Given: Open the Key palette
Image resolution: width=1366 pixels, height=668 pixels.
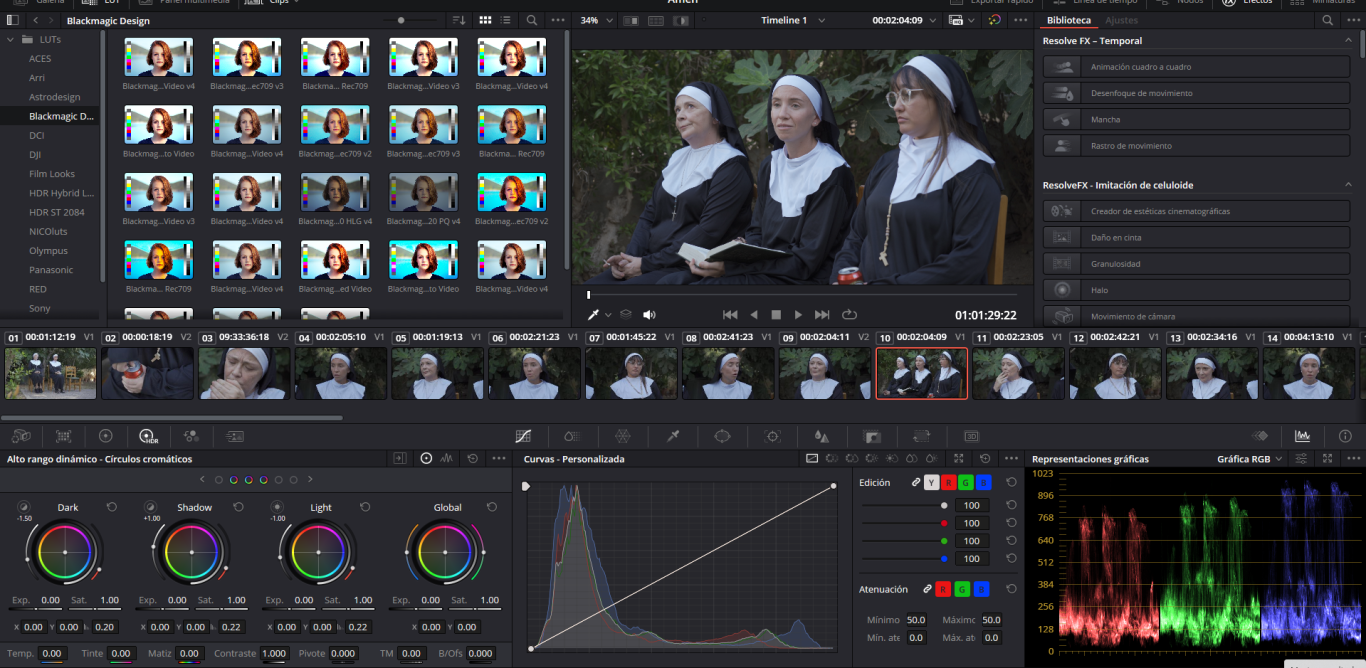Looking at the screenshot, I should [x=872, y=436].
